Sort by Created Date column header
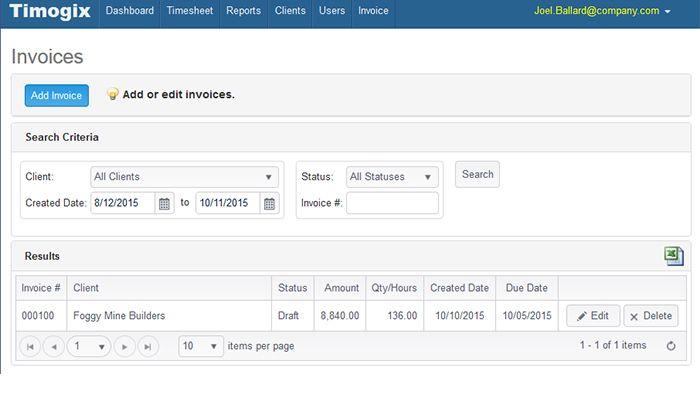700x400 pixels. coord(459,288)
